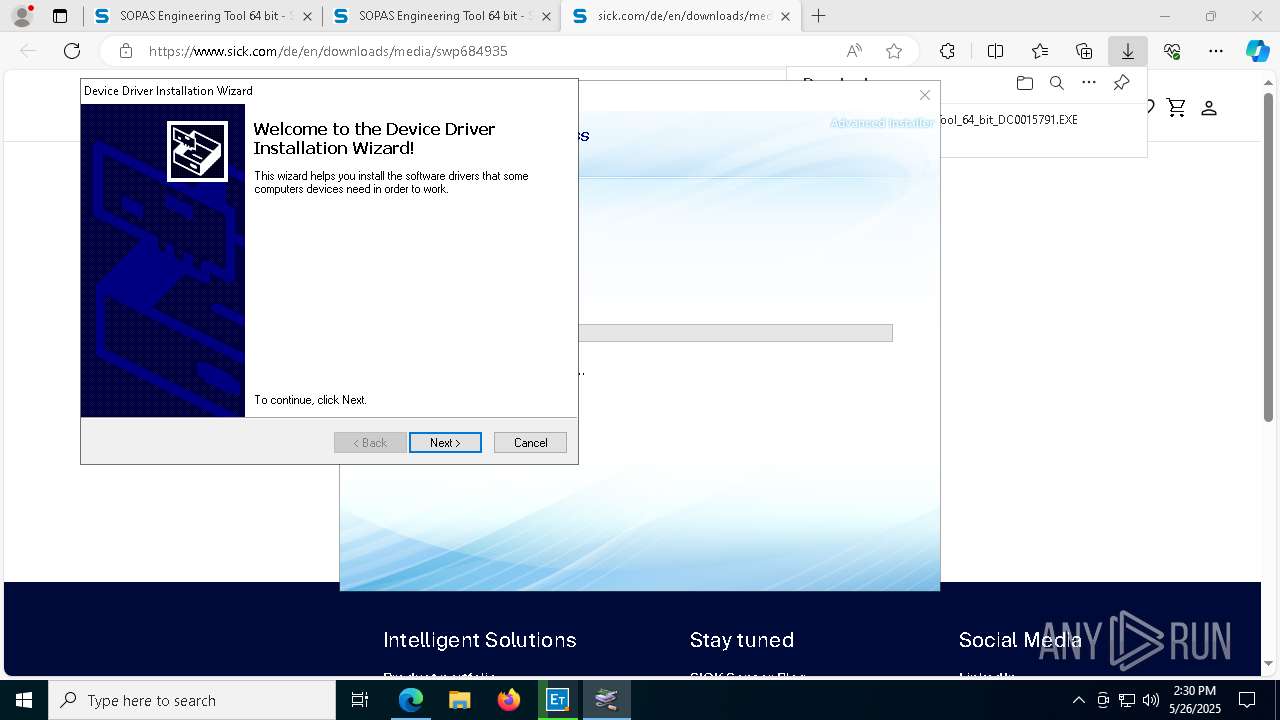Open Collections icon
This screenshot has height=720, width=1280.
tap(1084, 51)
